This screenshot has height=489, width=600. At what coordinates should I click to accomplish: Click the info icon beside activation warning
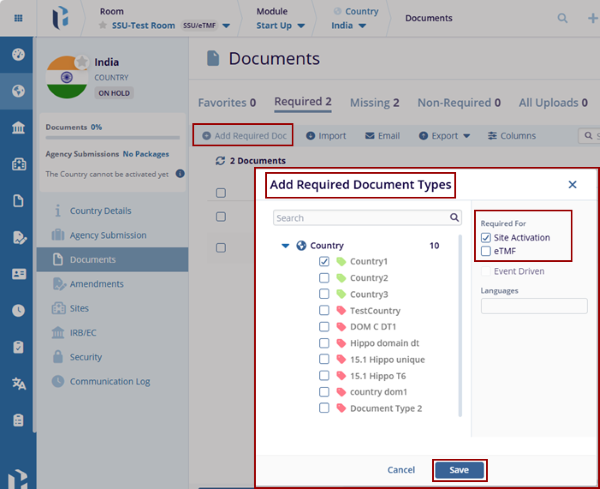point(180,173)
